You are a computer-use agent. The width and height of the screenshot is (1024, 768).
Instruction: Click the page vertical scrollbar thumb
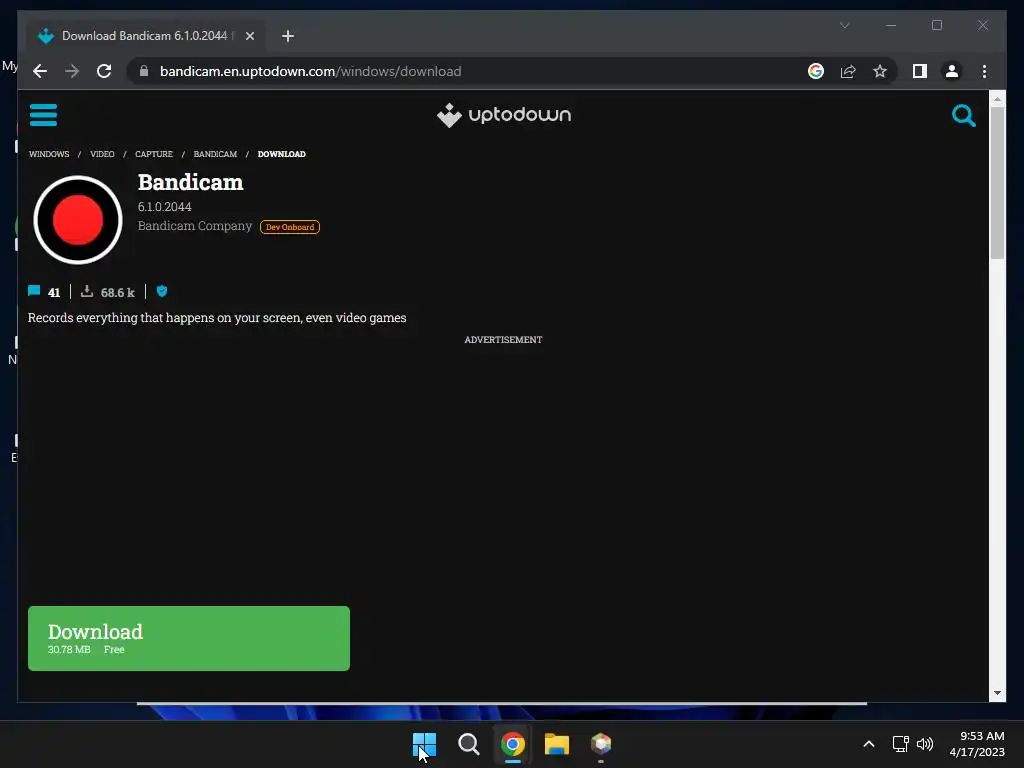997,183
